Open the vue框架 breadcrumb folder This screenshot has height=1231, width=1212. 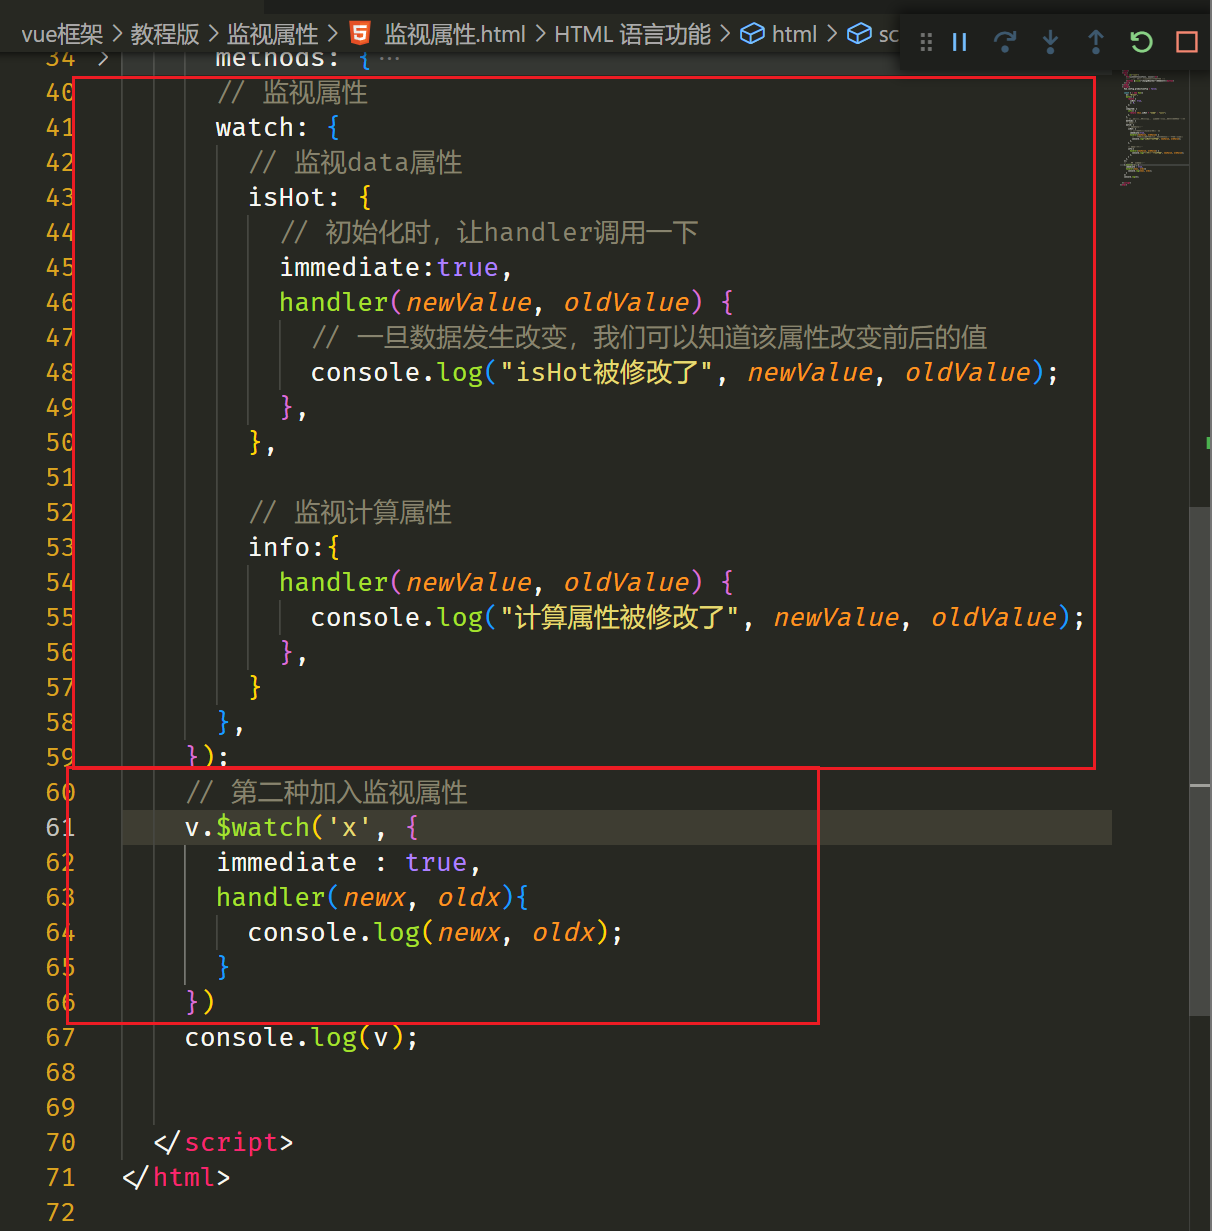click(x=62, y=34)
